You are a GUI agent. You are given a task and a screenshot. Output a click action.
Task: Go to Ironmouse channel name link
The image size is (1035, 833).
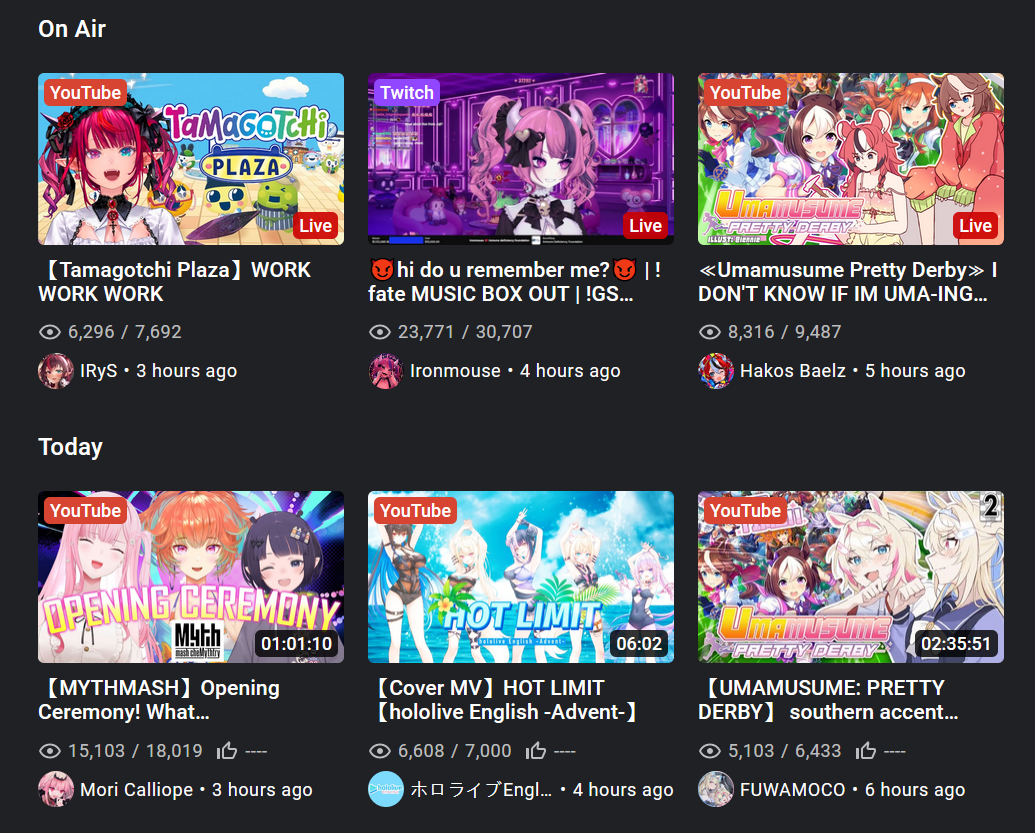pyautogui.click(x=455, y=371)
